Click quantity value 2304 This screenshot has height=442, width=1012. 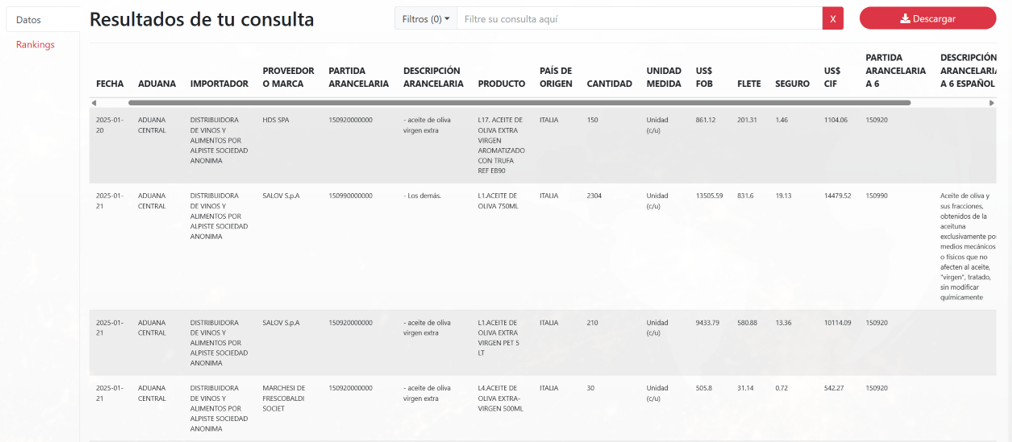click(594, 196)
